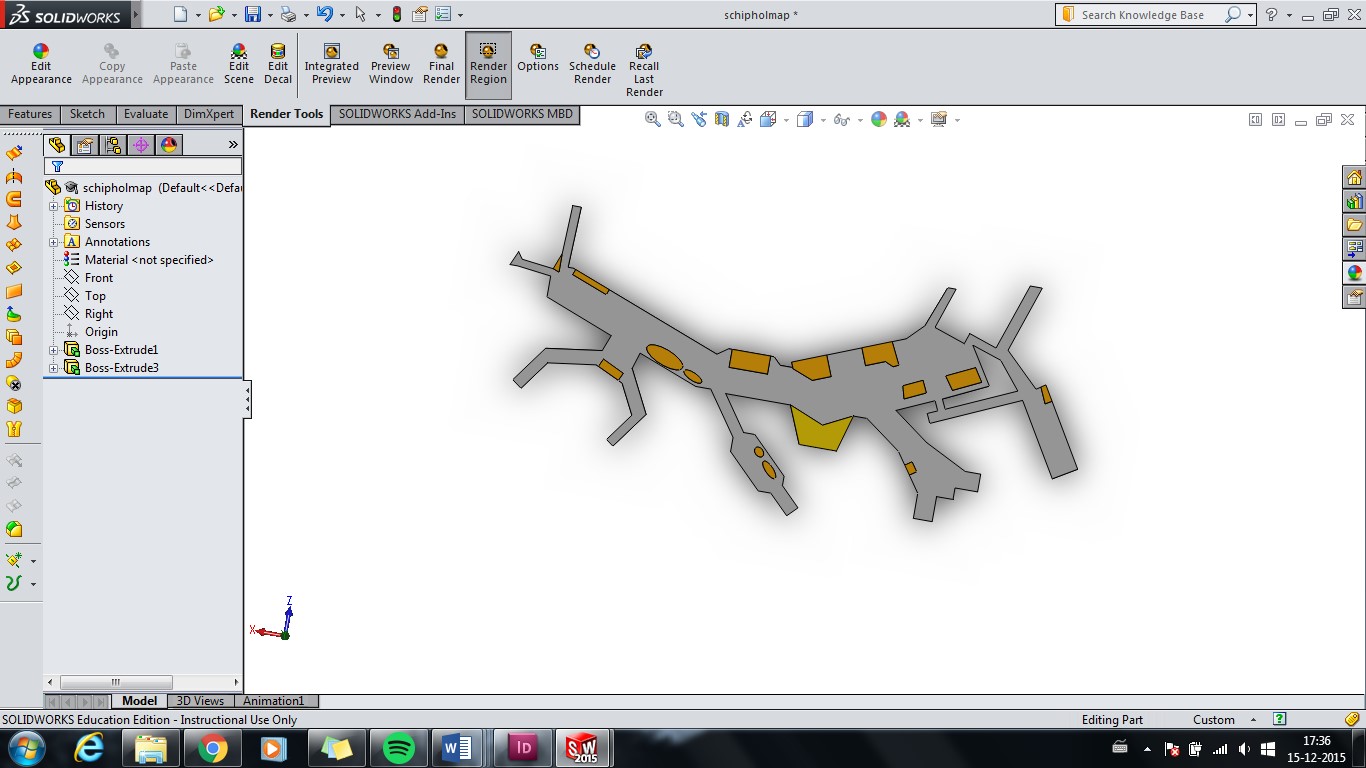This screenshot has width=1366, height=768.
Task: Start Integrated Preview rendering
Action: 331,65
